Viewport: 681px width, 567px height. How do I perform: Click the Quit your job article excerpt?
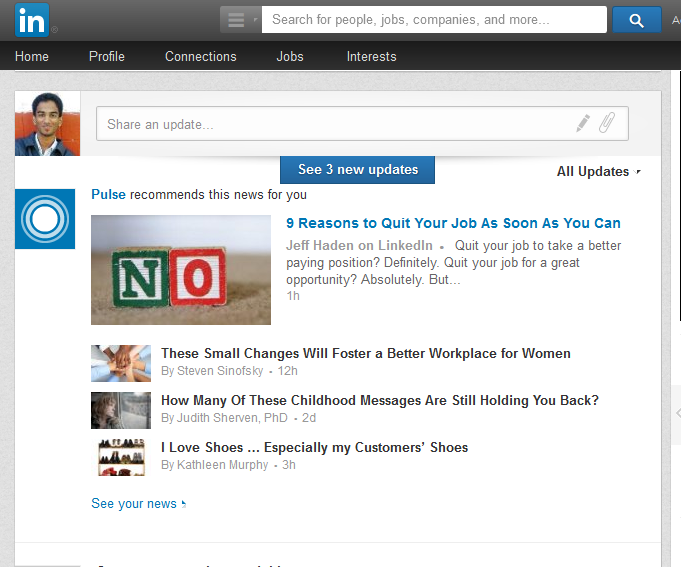(x=453, y=263)
